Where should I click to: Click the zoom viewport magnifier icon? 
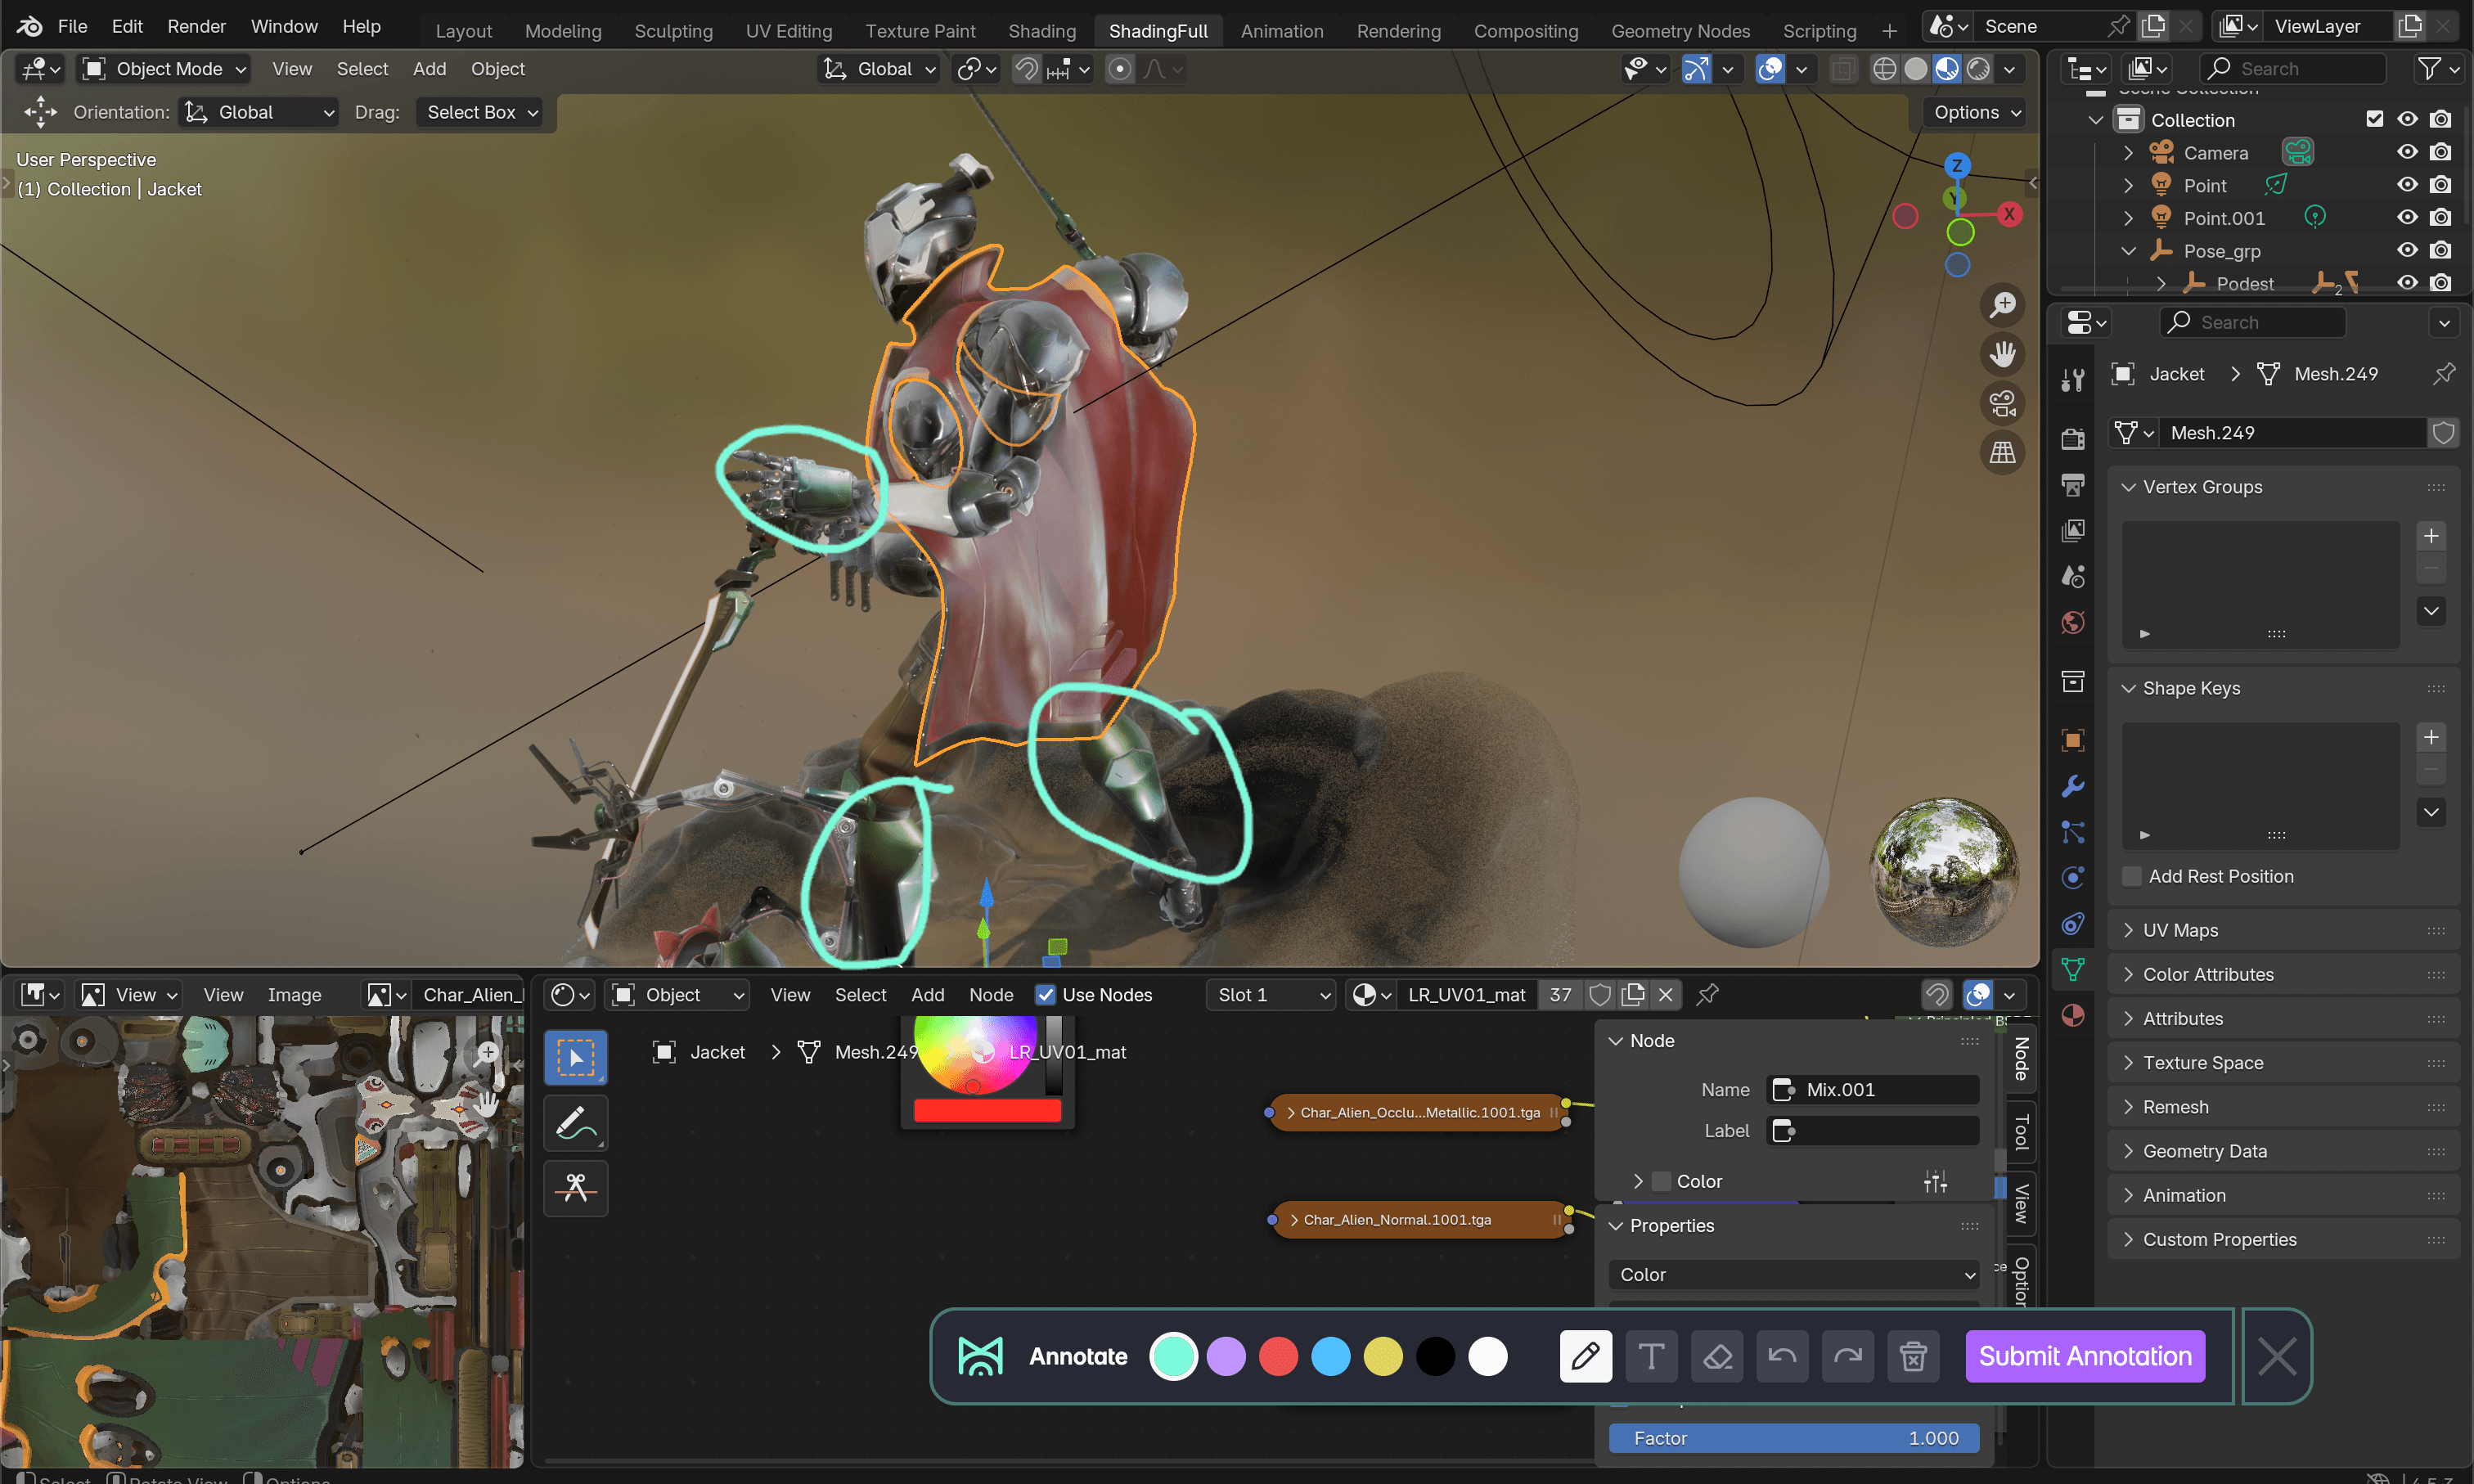point(2002,305)
